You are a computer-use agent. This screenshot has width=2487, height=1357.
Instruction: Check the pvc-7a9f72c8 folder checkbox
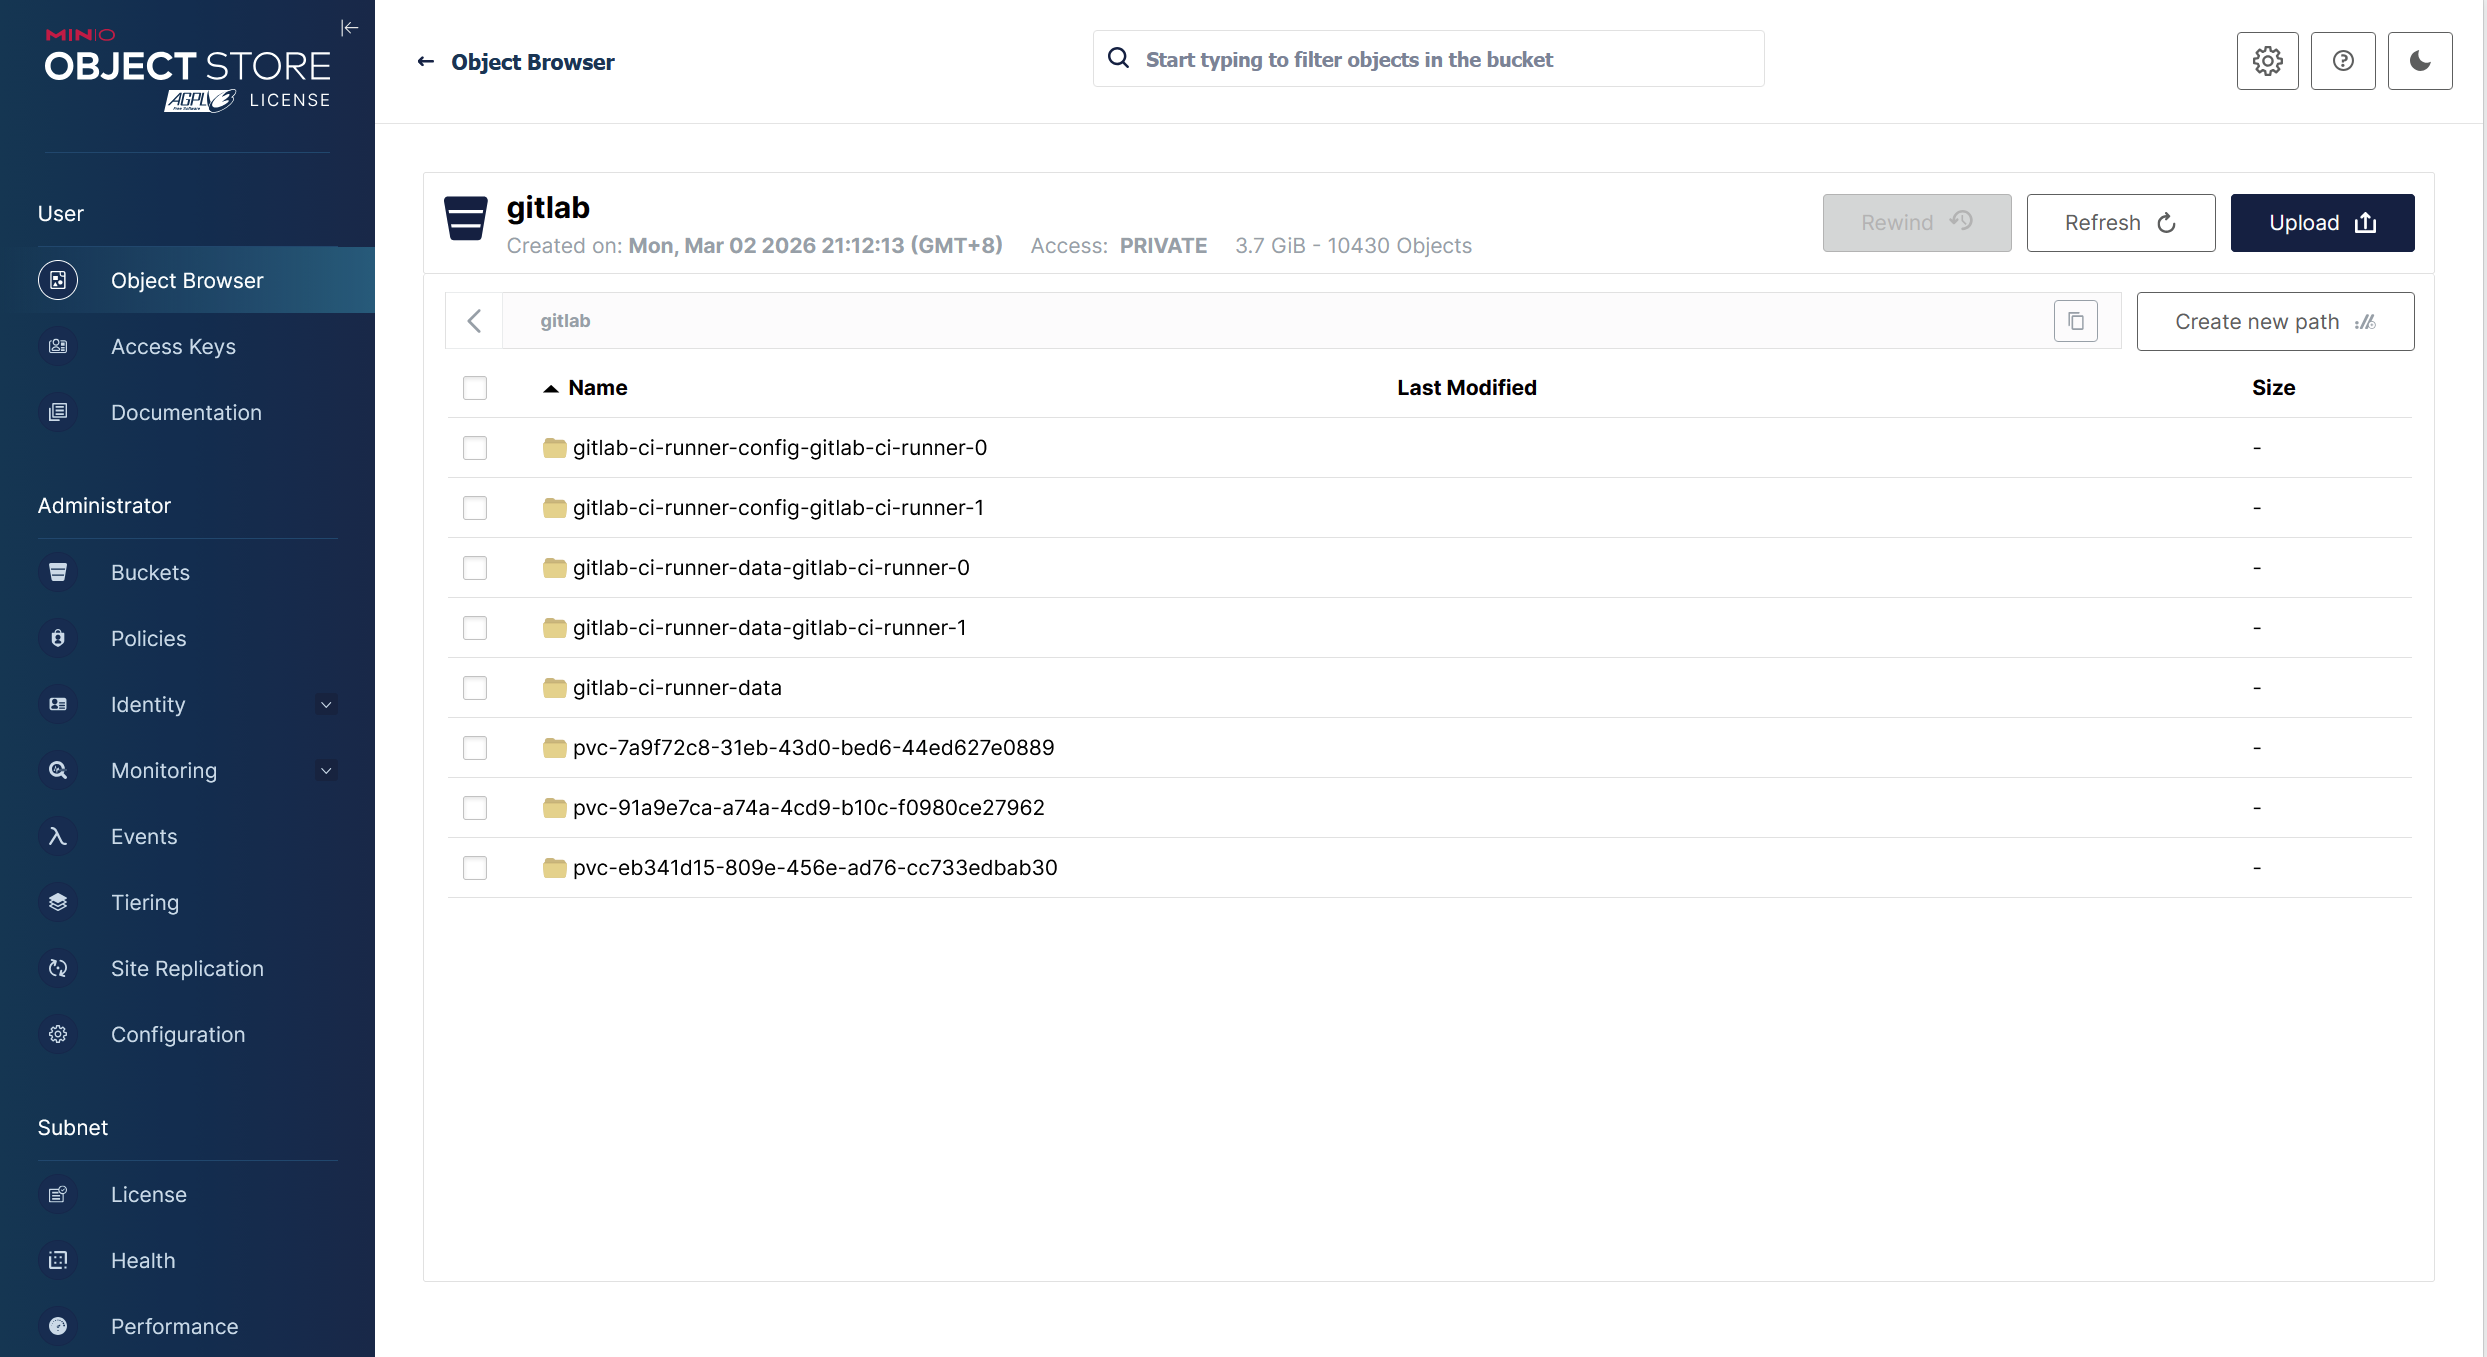tap(475, 748)
